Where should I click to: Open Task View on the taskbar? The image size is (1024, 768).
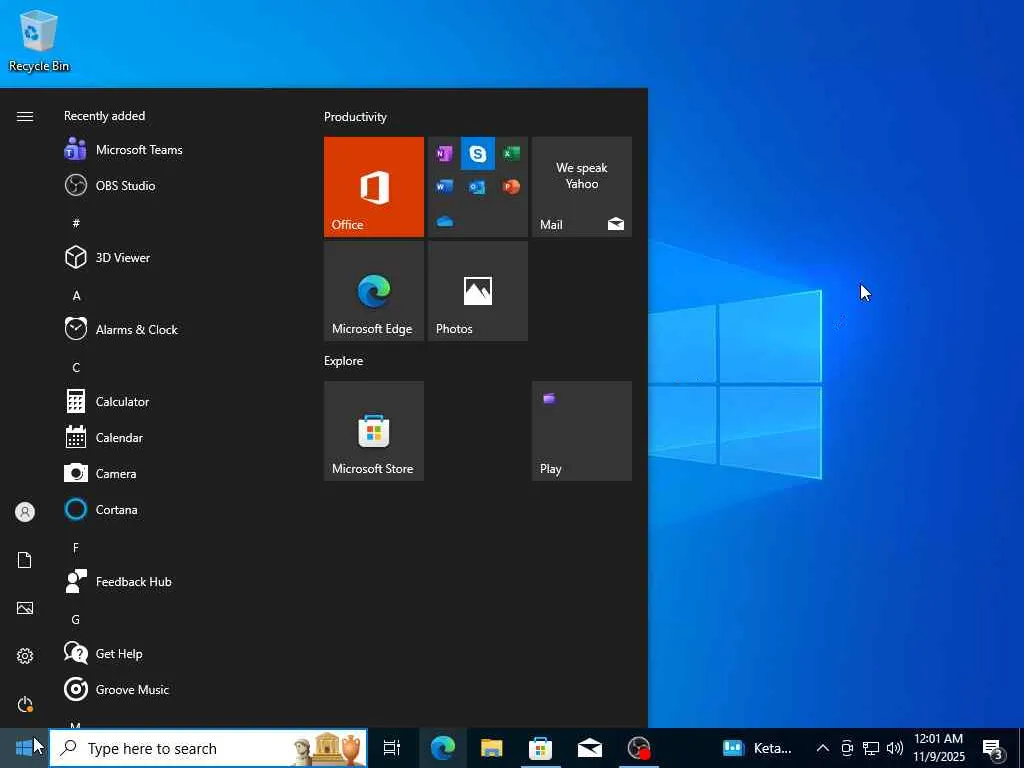click(x=392, y=748)
